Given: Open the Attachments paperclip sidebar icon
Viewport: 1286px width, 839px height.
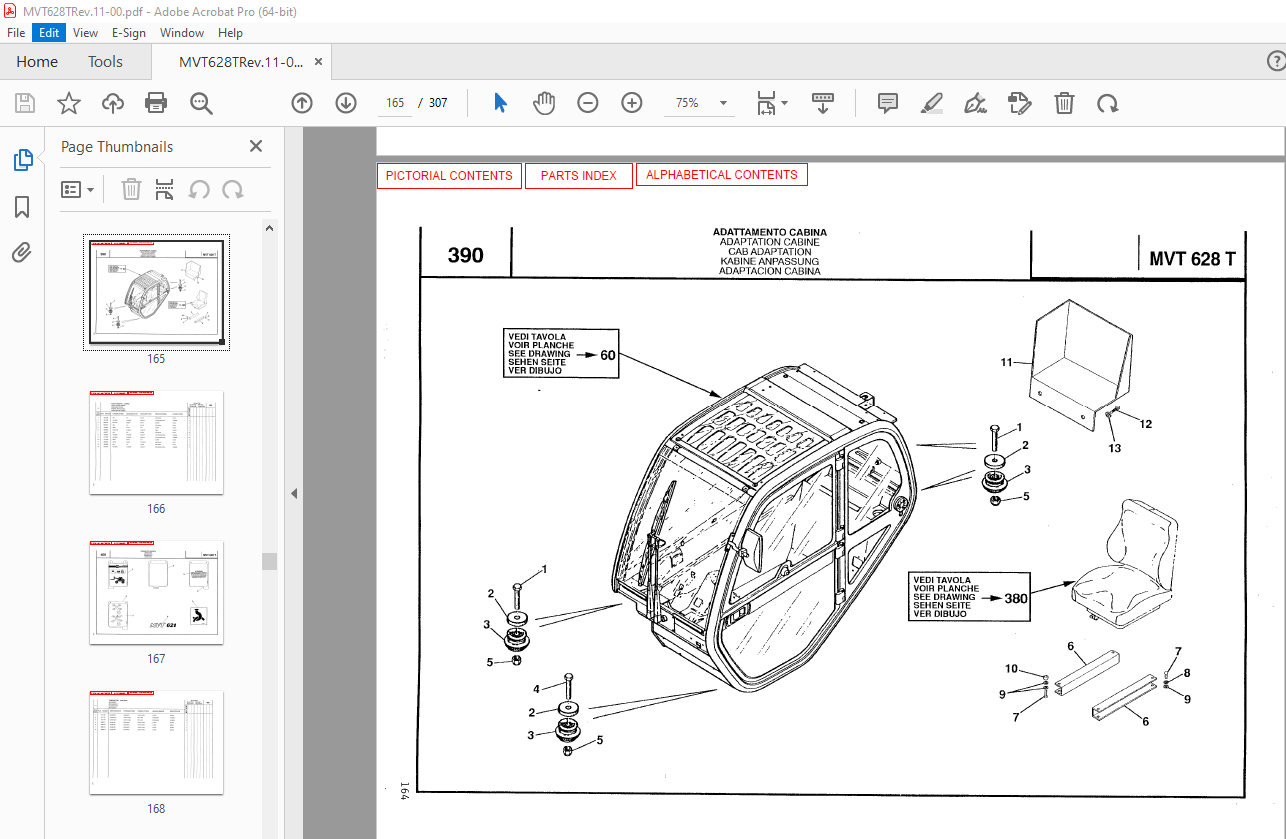Looking at the screenshot, I should [22, 252].
